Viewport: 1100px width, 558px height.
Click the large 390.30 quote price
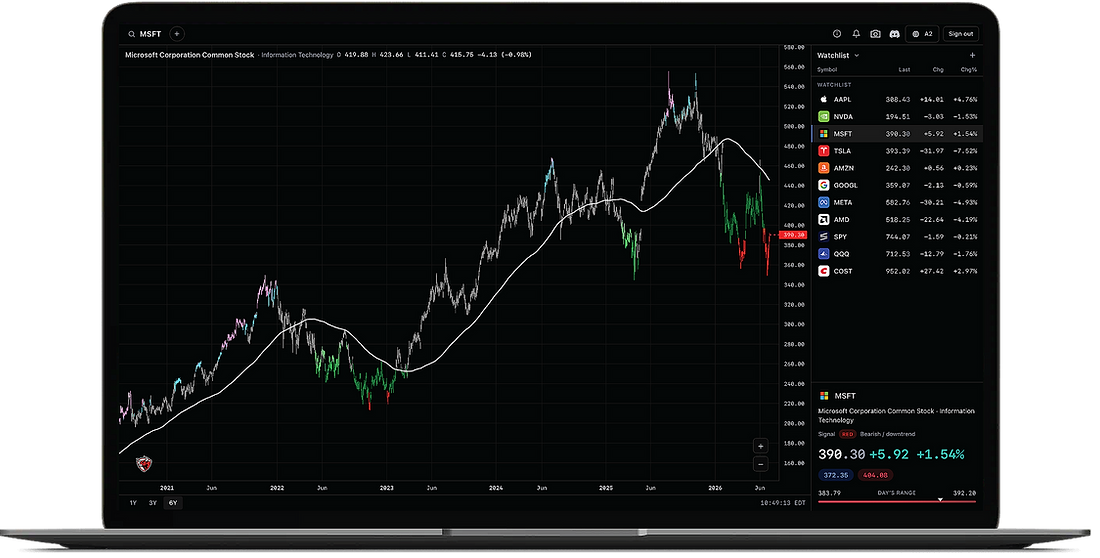tap(841, 455)
